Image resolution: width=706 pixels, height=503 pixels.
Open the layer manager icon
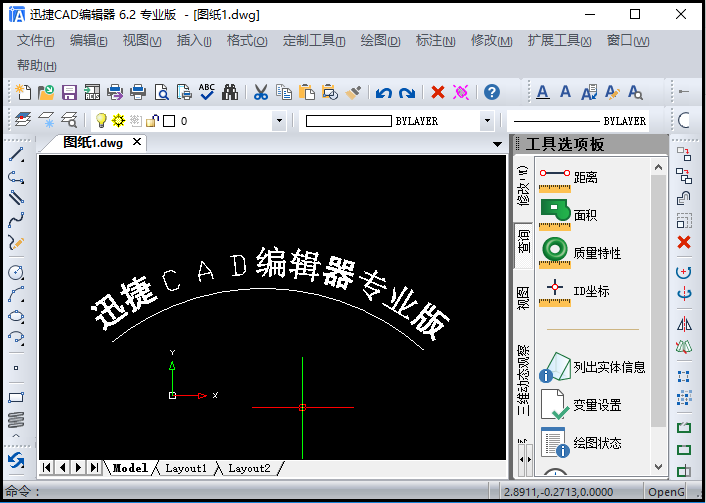click(x=23, y=120)
